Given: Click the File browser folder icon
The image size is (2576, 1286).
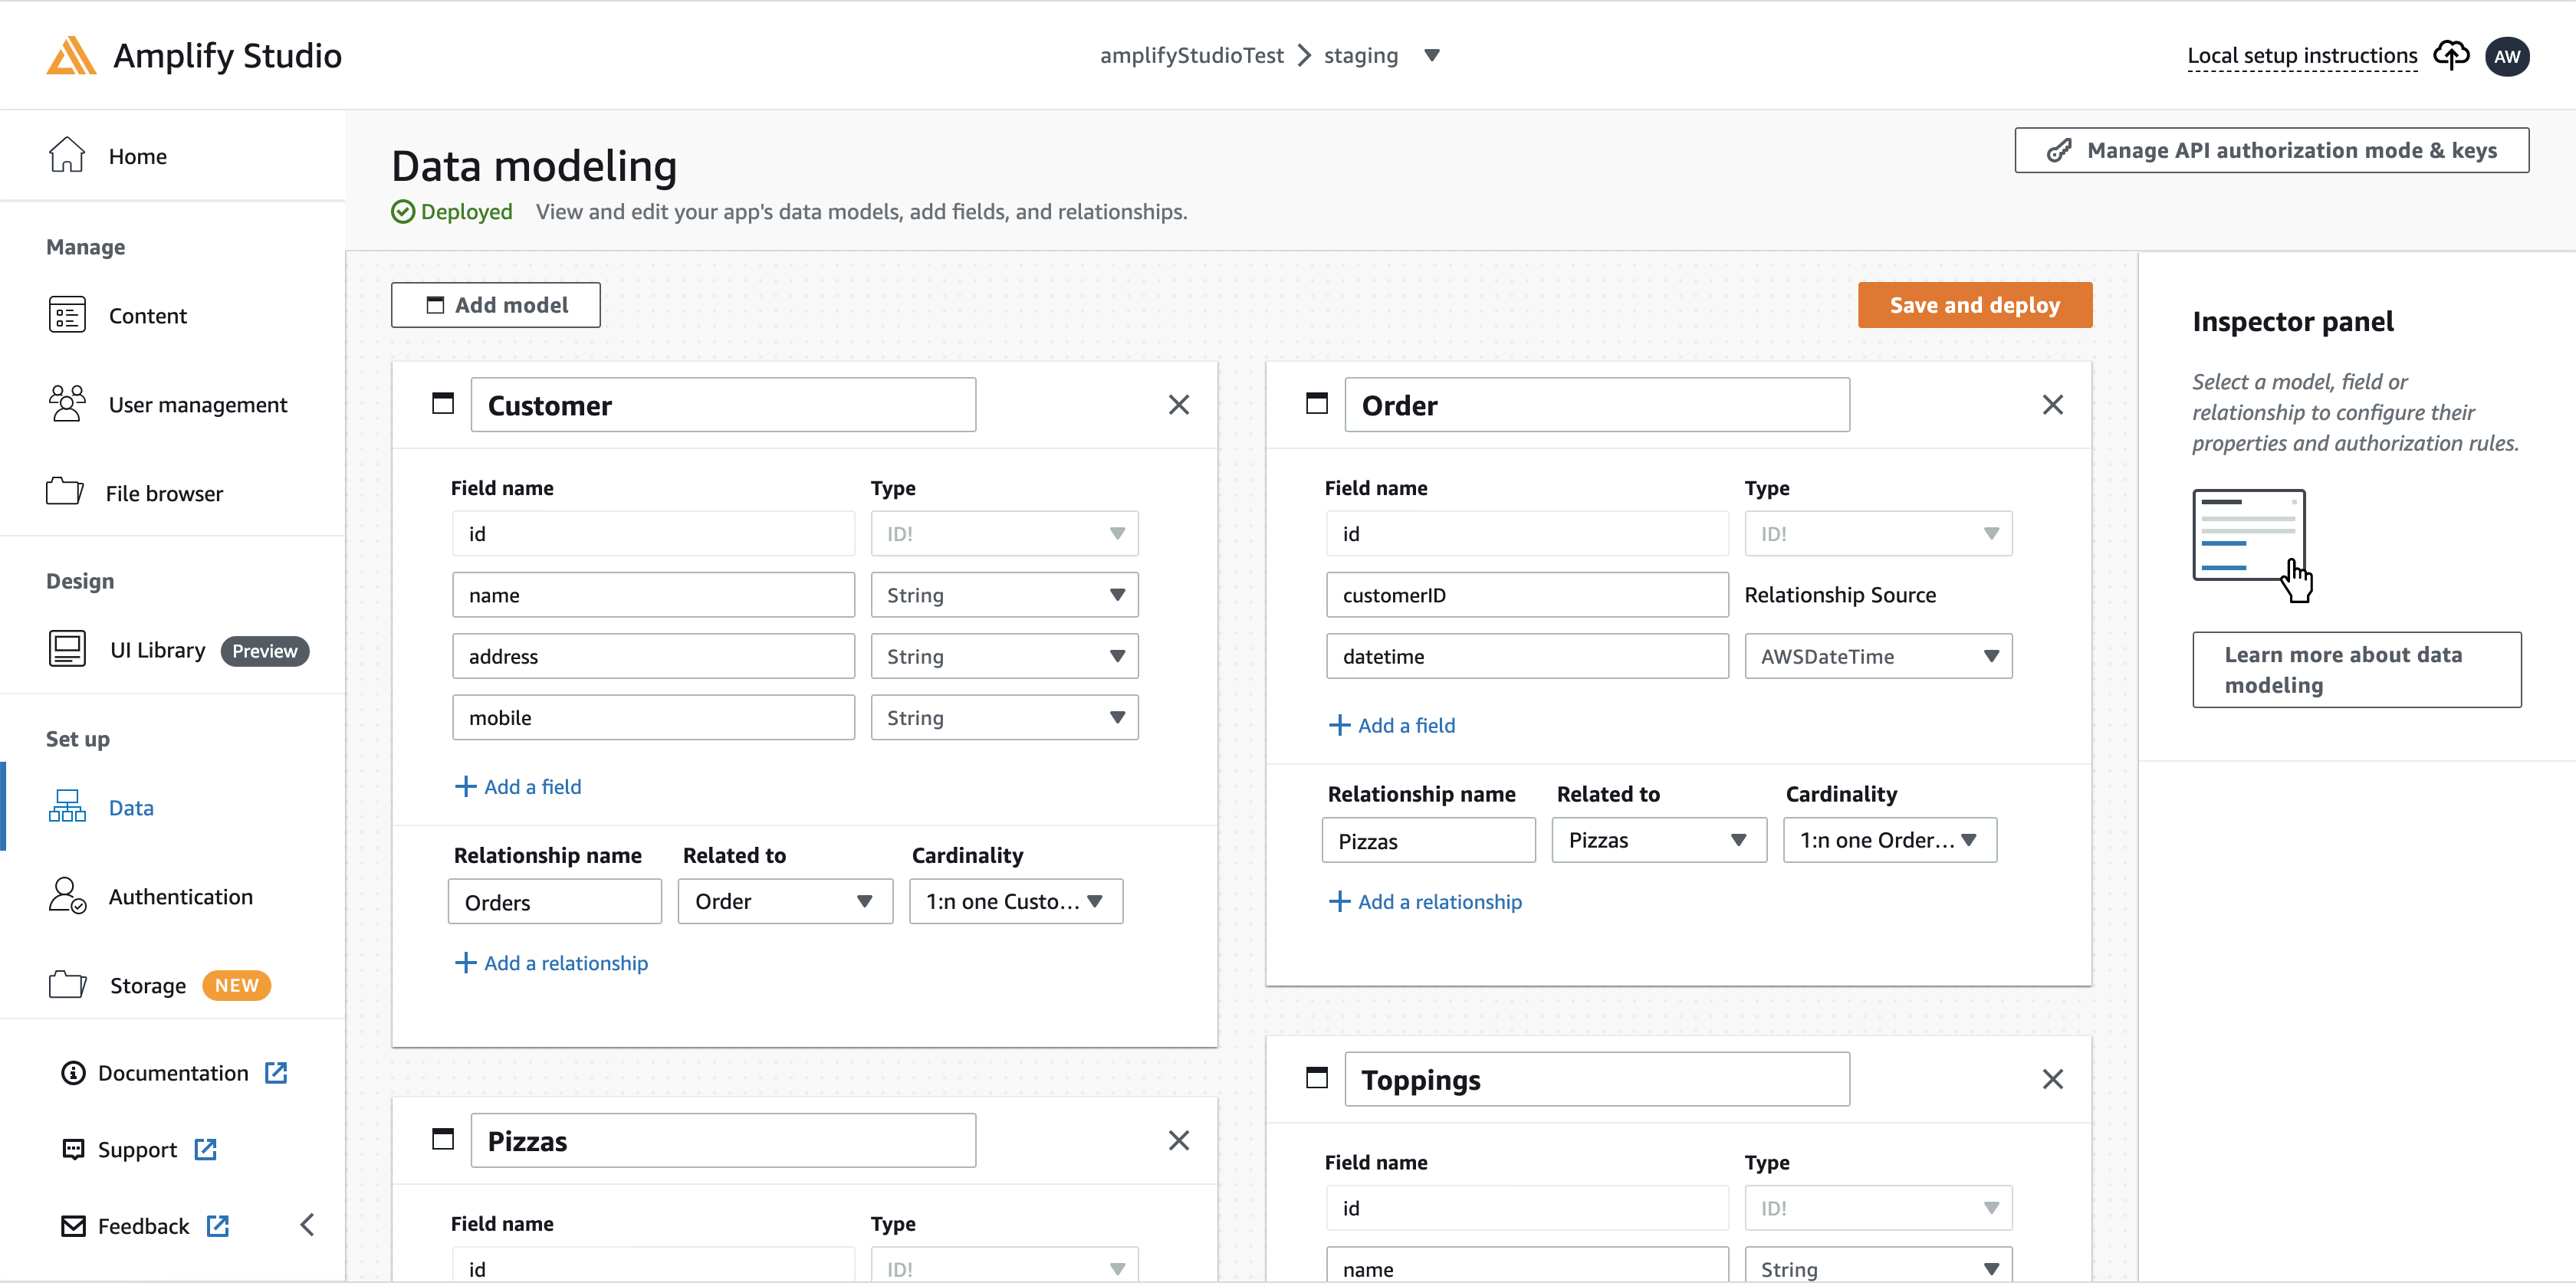Looking at the screenshot, I should (x=65, y=492).
